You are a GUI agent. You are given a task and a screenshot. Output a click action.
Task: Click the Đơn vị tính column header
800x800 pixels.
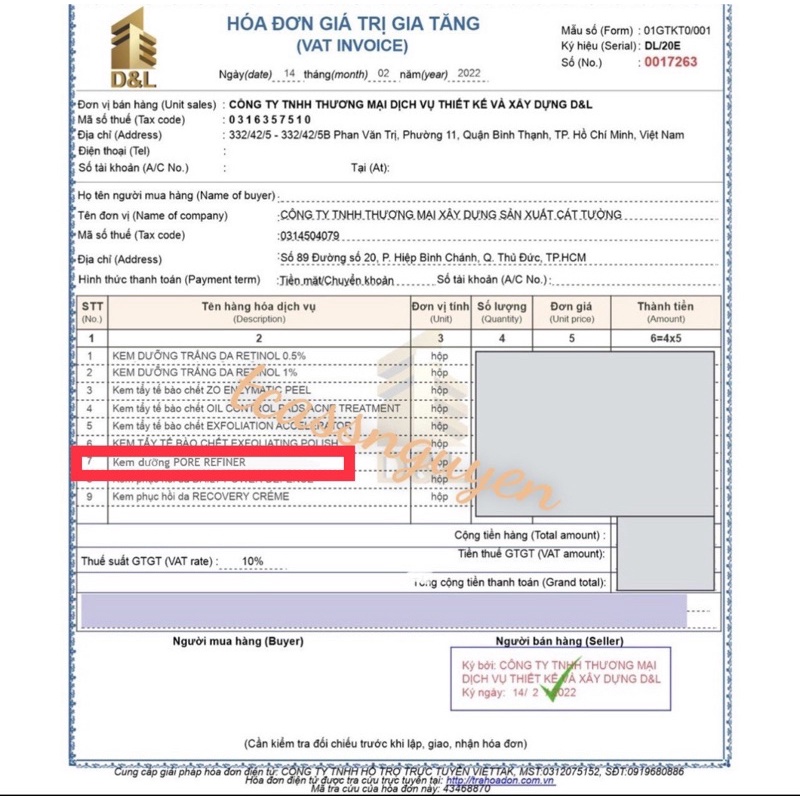tap(440, 312)
